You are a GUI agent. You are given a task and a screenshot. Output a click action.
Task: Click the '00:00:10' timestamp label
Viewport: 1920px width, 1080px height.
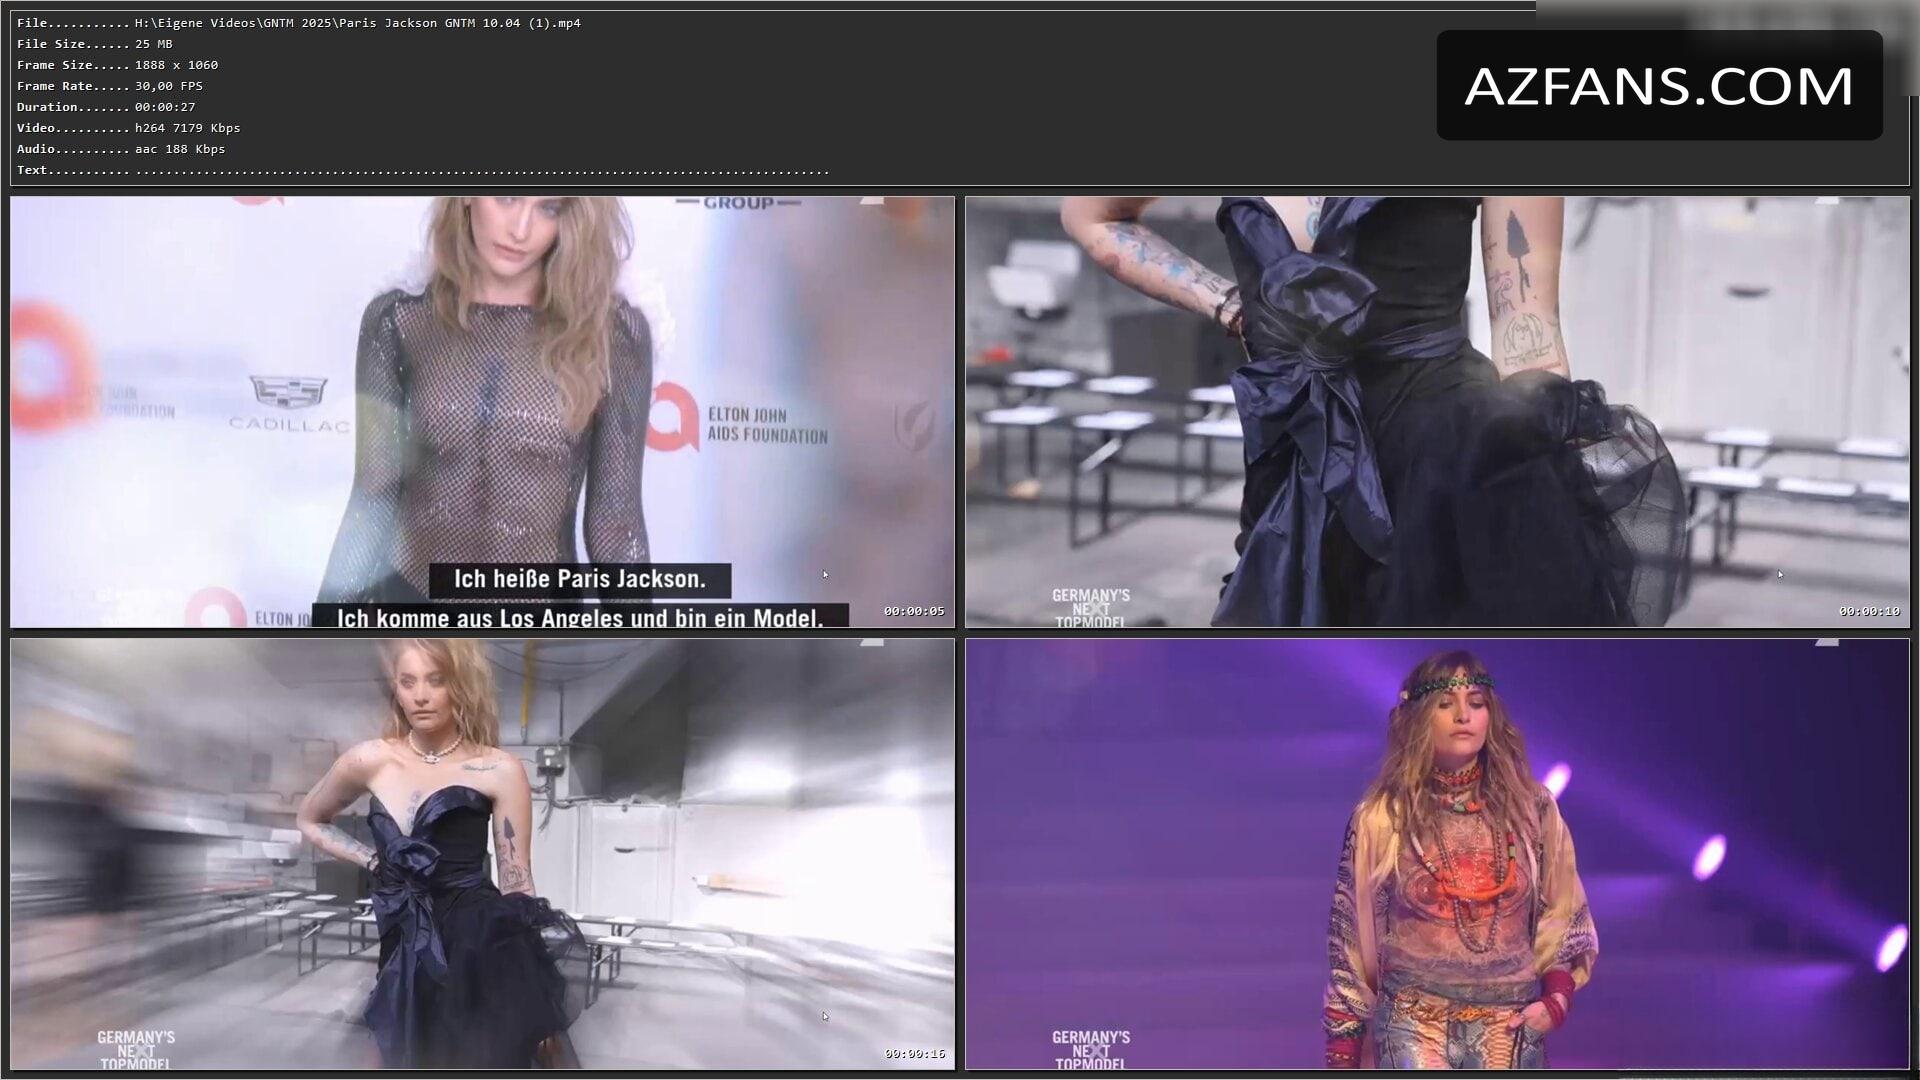[1868, 611]
